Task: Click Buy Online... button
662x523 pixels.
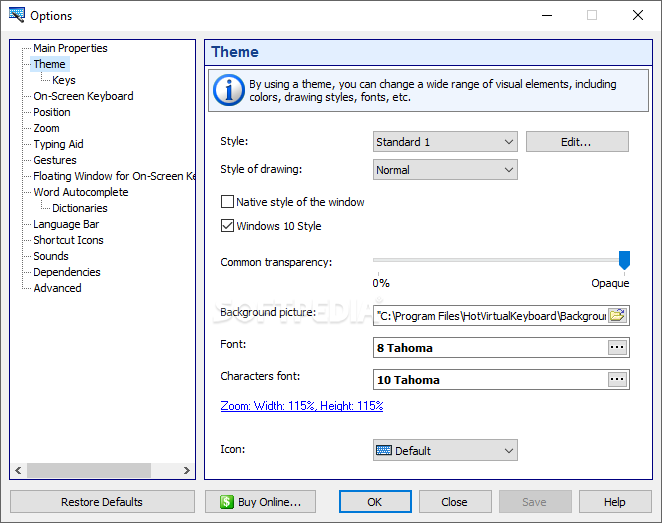Action: 260,501
